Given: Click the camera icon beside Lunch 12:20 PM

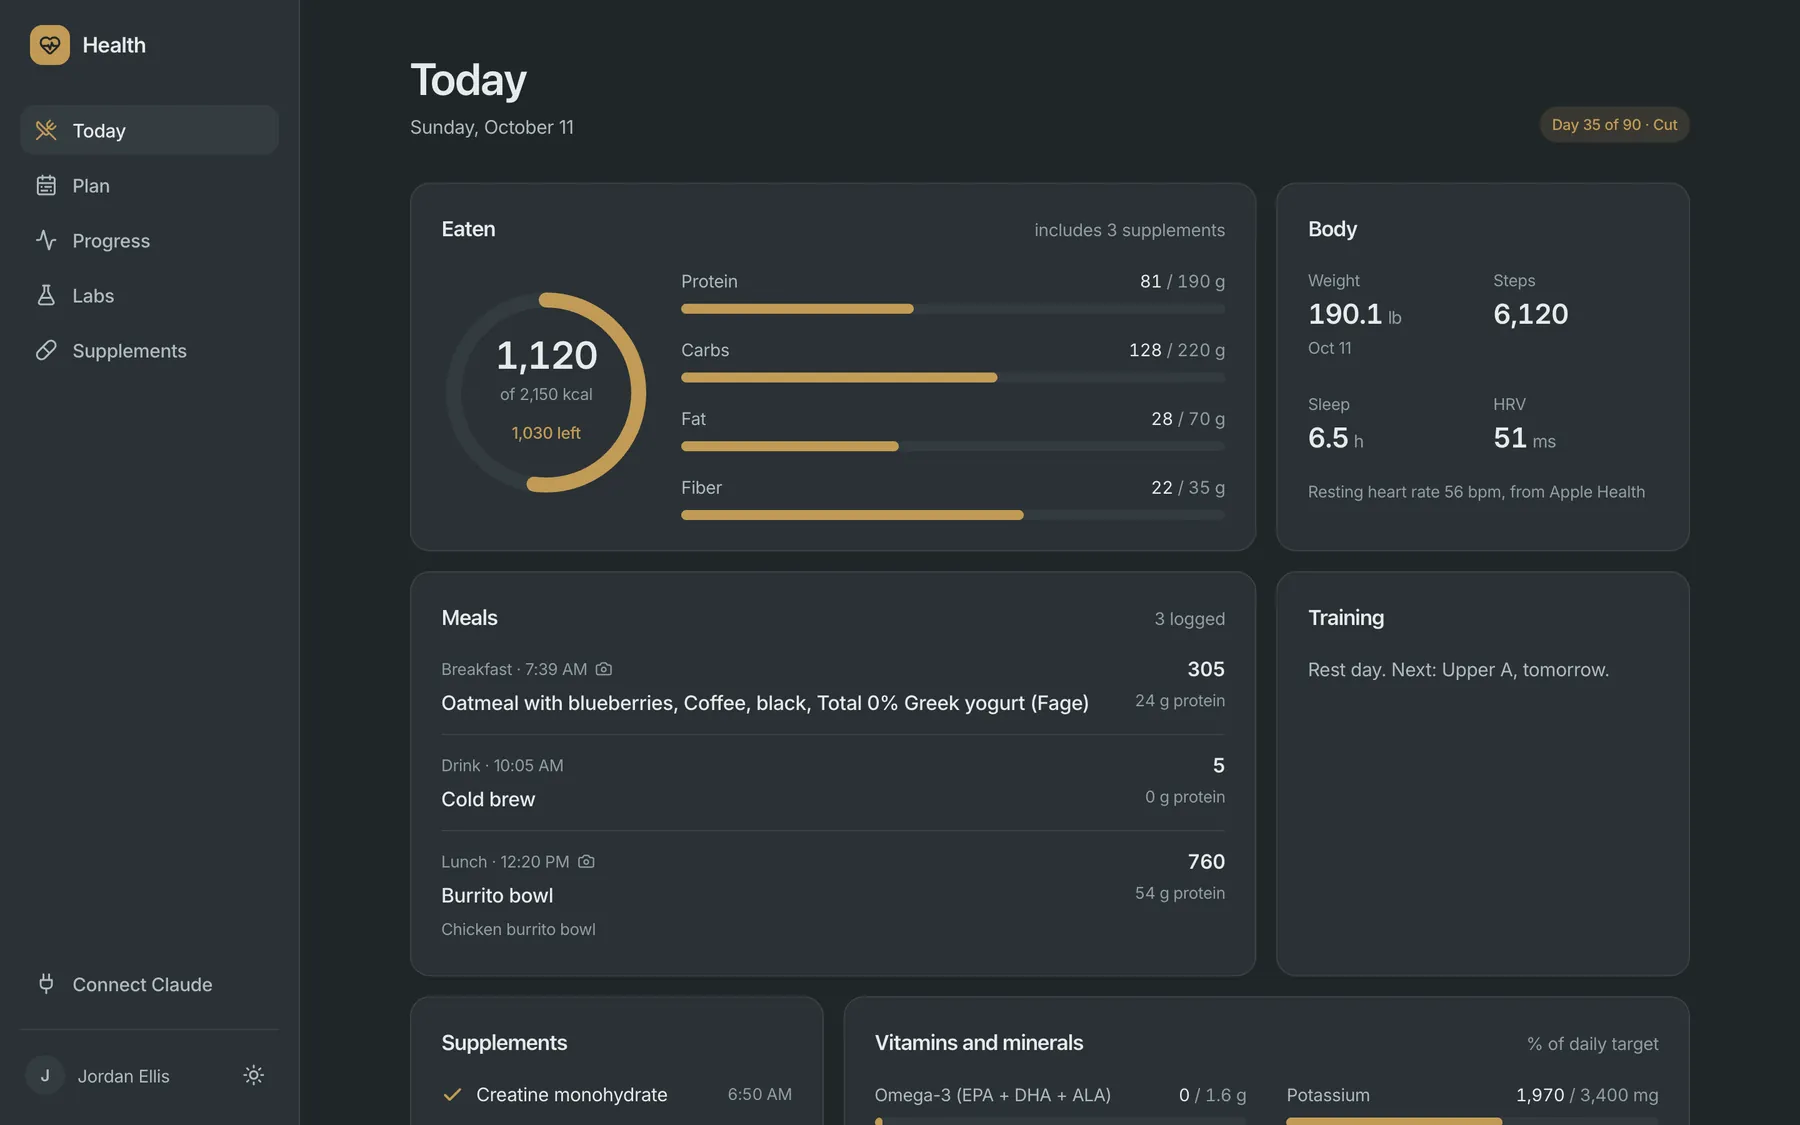Looking at the screenshot, I should coord(586,861).
